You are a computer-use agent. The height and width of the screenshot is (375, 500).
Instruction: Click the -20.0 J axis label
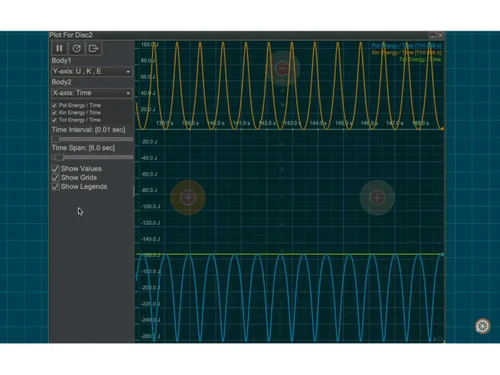(149, 142)
